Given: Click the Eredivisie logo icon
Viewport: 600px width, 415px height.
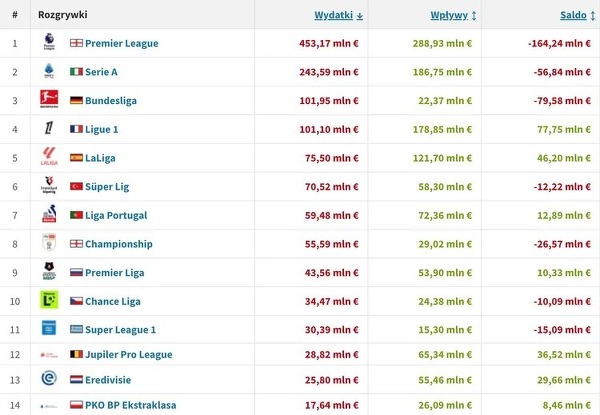Looking at the screenshot, I should (x=48, y=379).
